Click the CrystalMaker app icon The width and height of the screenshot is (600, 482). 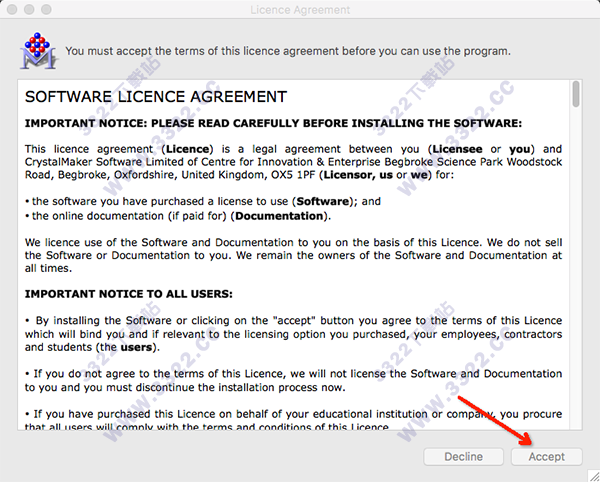pos(38,51)
